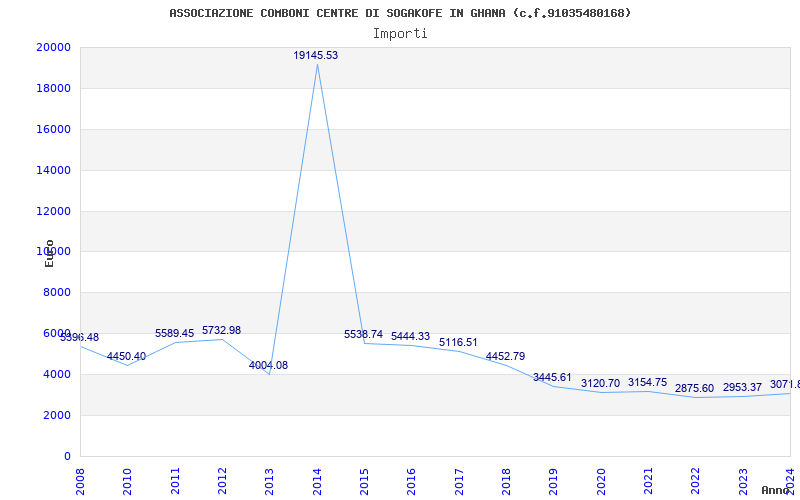
Task: Click the 5116.51 data label
Action: tap(458, 342)
